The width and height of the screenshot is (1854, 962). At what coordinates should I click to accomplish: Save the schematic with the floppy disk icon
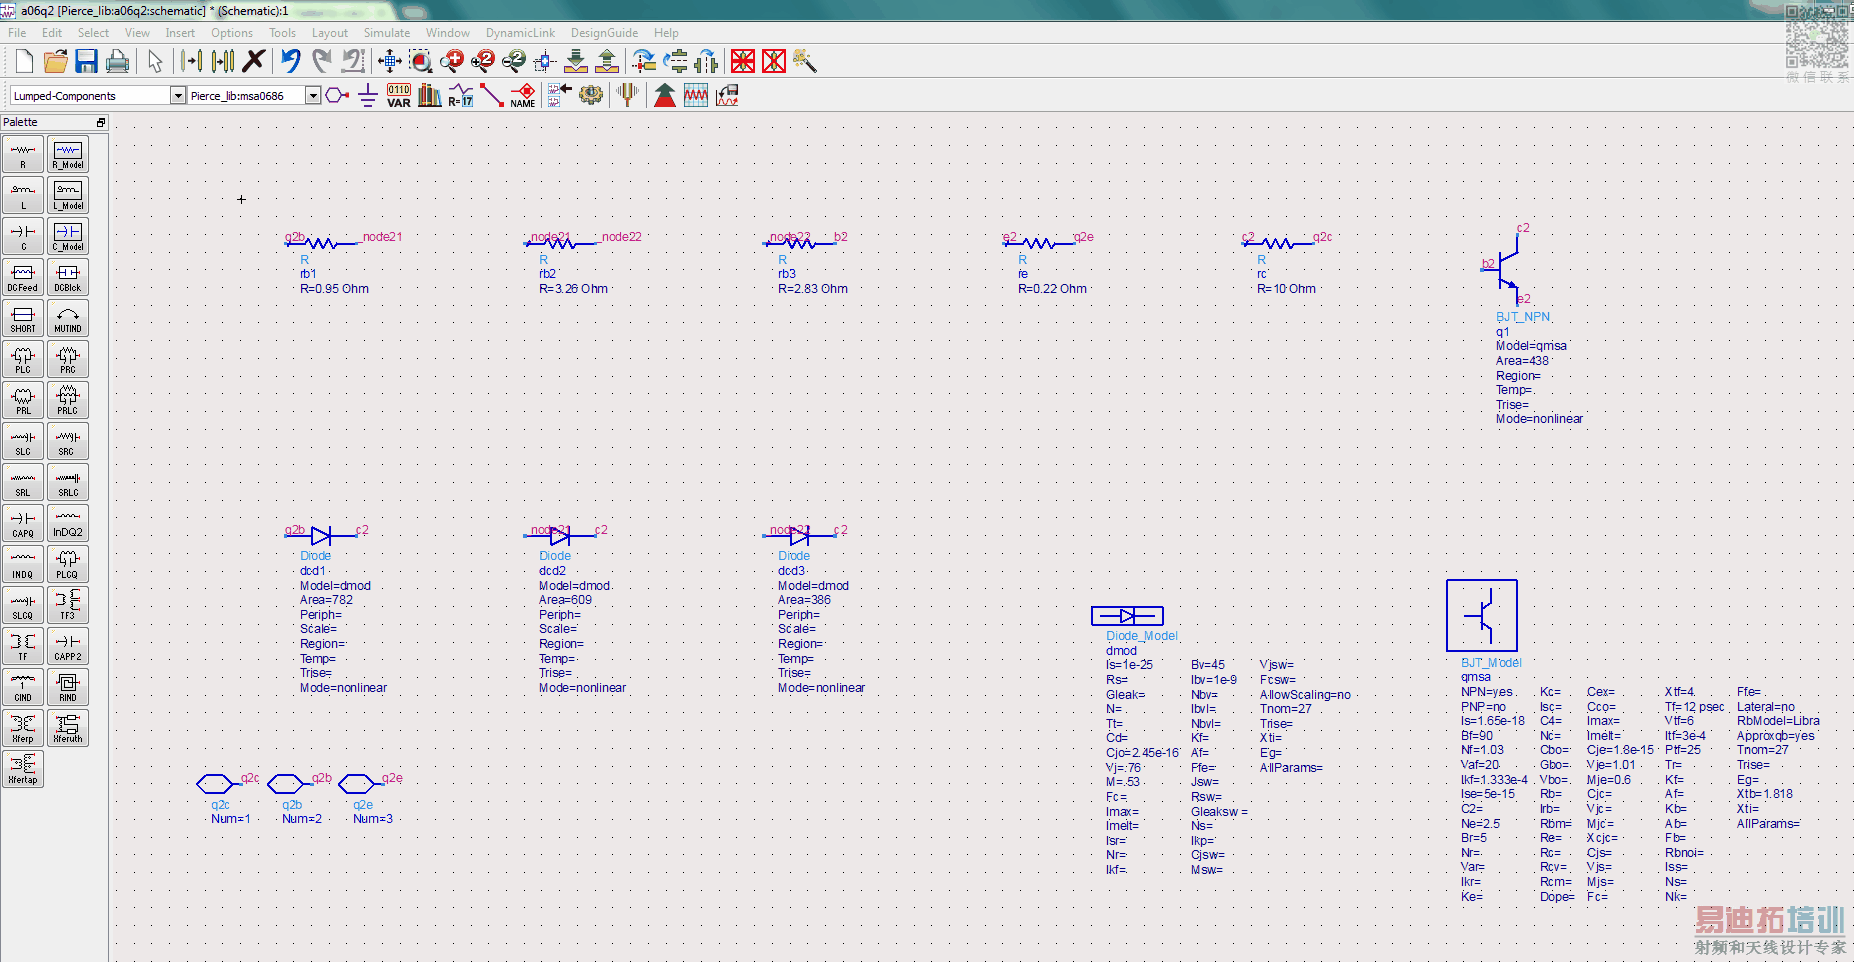pos(87,62)
